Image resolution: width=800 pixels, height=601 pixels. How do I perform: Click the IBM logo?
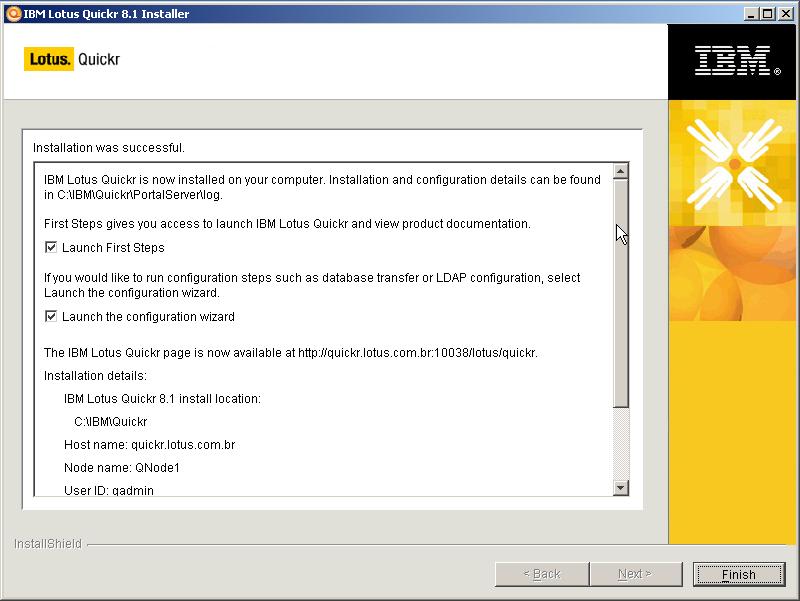[737, 61]
